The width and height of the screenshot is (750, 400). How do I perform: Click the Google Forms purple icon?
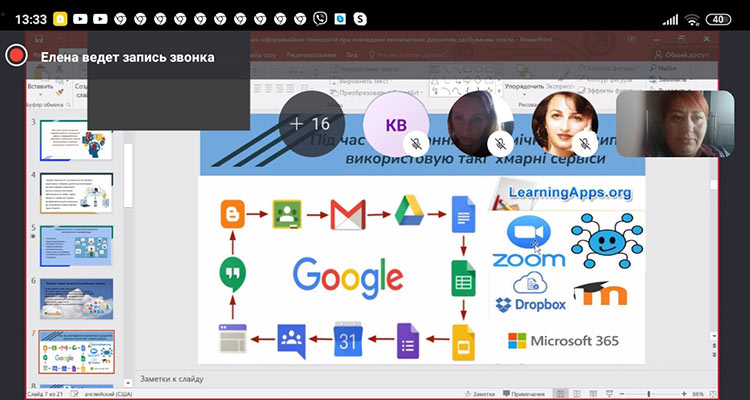point(408,341)
